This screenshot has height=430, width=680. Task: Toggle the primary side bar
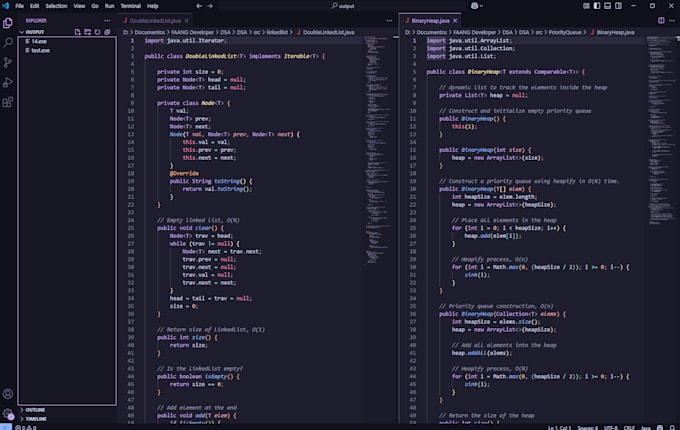tap(597, 6)
